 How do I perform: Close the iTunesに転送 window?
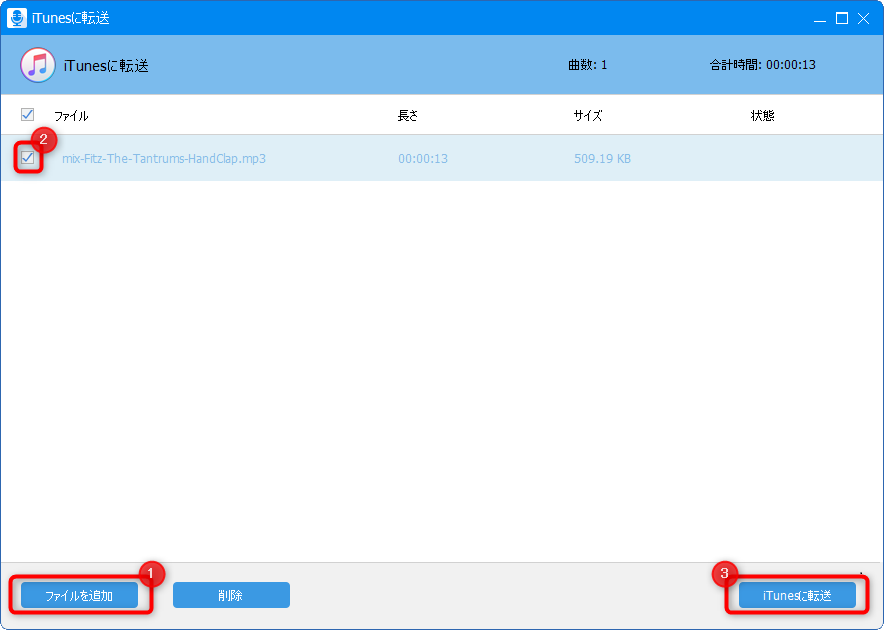click(x=863, y=19)
